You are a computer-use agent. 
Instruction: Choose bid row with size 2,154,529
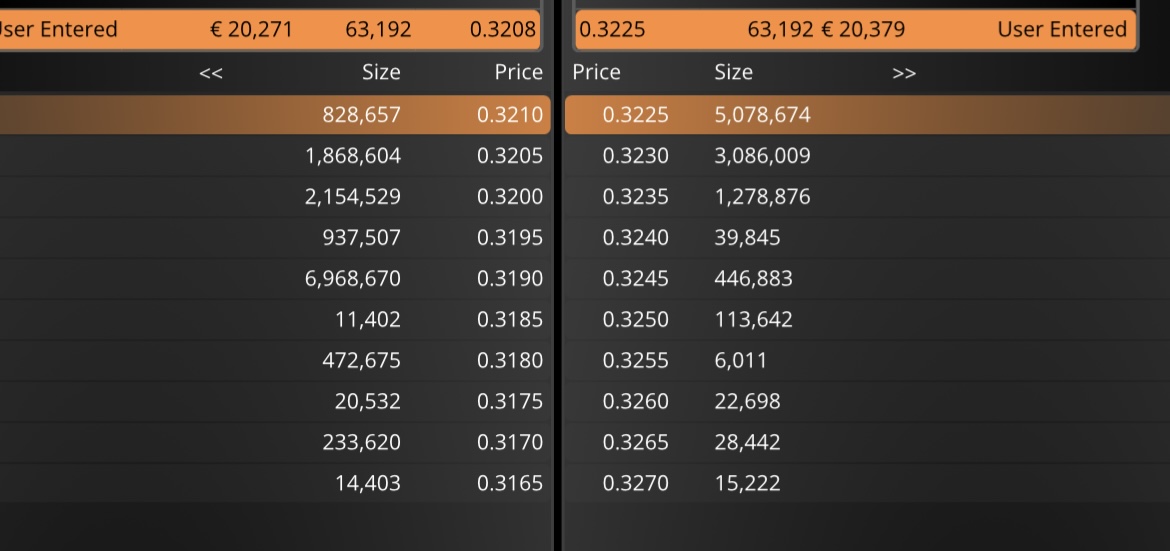click(x=275, y=196)
